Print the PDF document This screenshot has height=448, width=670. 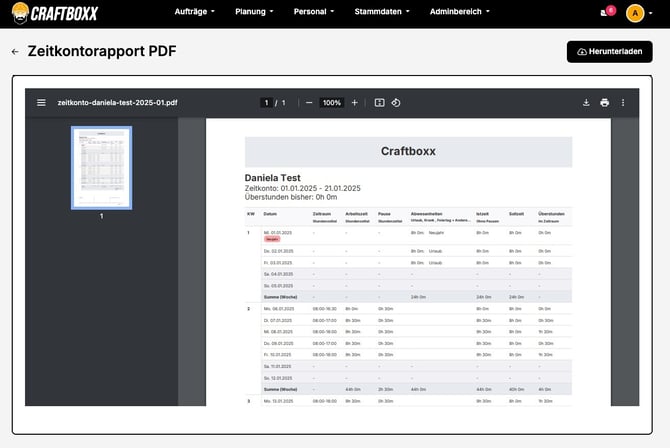click(604, 103)
